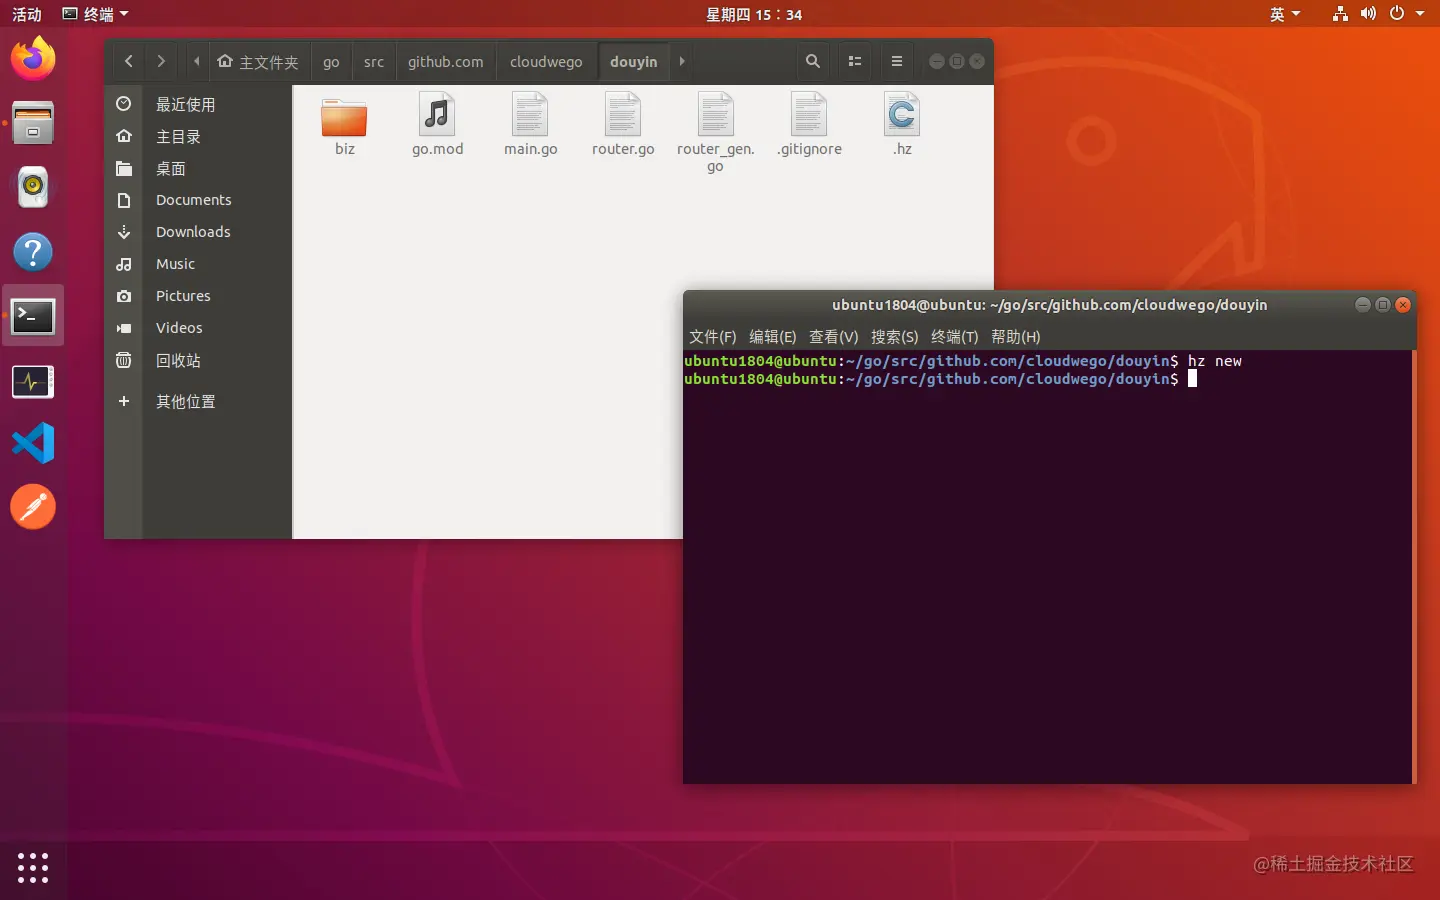This screenshot has width=1440, height=900.
Task: Expand the system menu arrow
Action: tap(1420, 14)
